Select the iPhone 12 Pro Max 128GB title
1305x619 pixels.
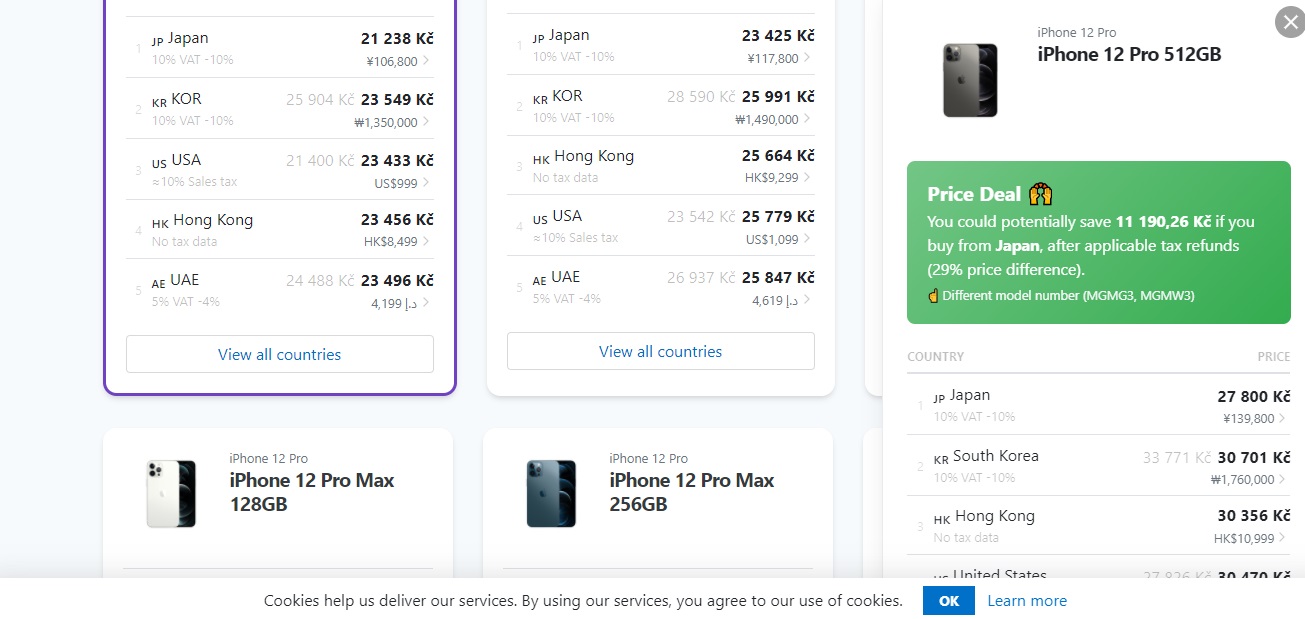(x=312, y=492)
